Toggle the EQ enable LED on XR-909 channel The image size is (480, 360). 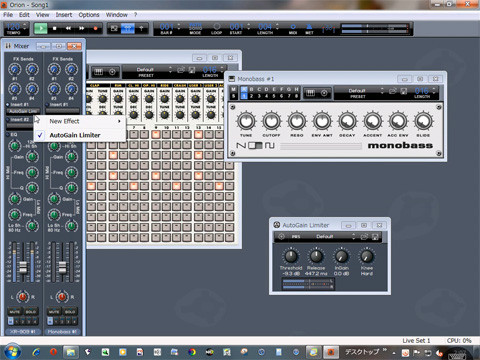point(8,134)
